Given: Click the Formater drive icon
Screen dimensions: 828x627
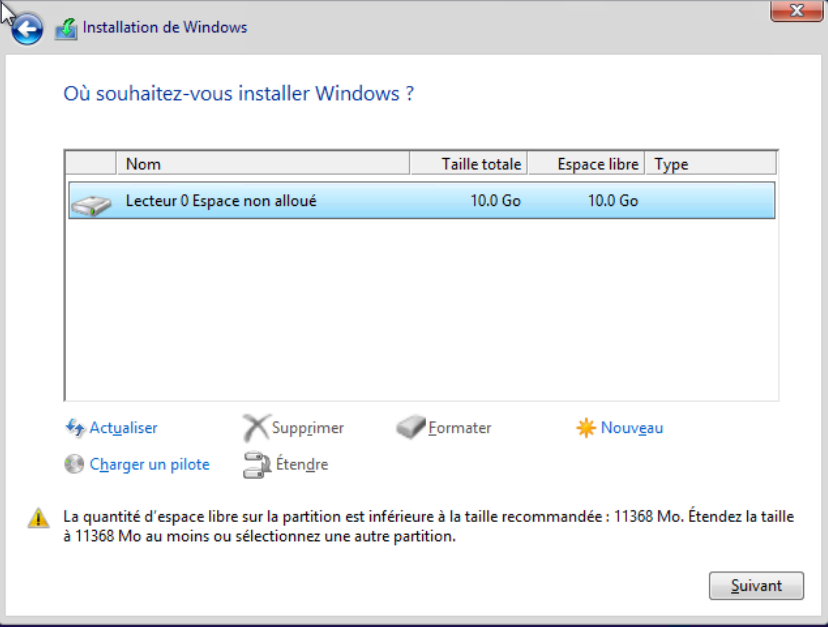Looking at the screenshot, I should click(411, 428).
